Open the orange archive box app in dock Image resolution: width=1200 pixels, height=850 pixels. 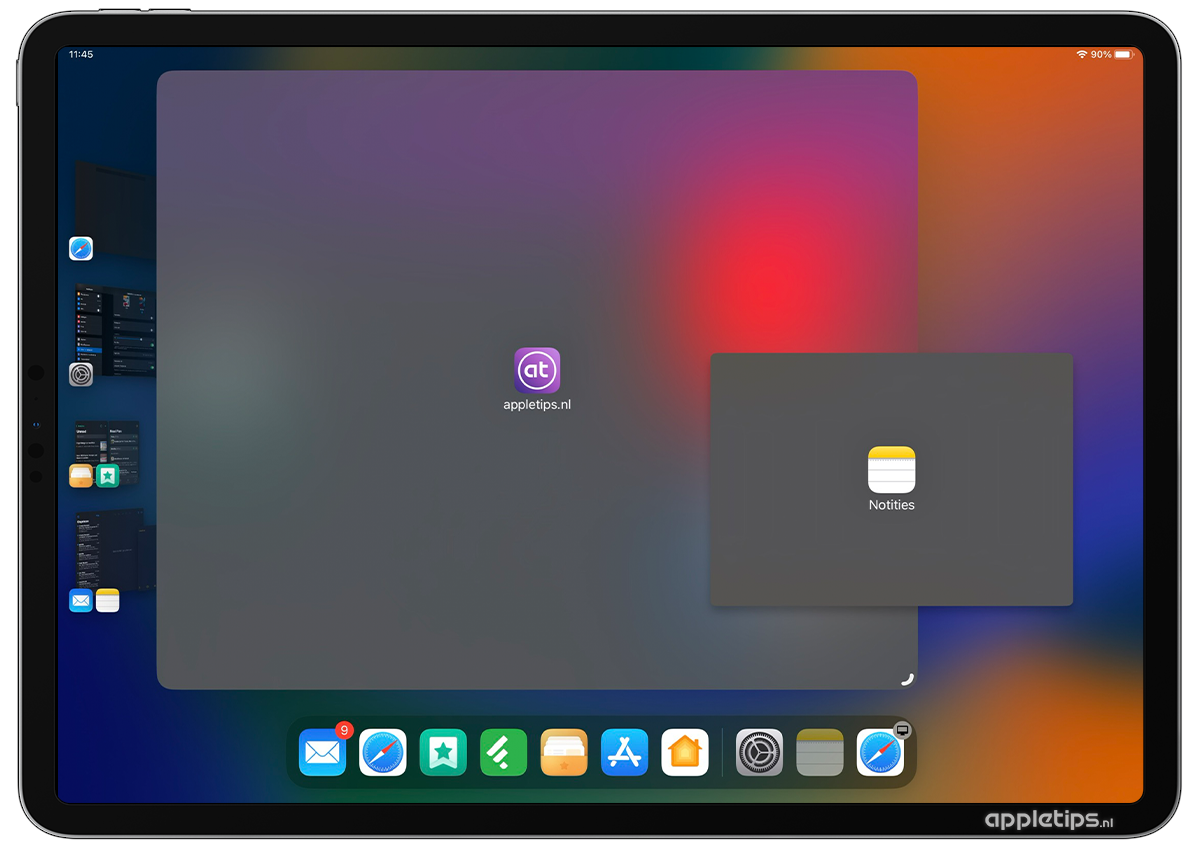(x=564, y=753)
